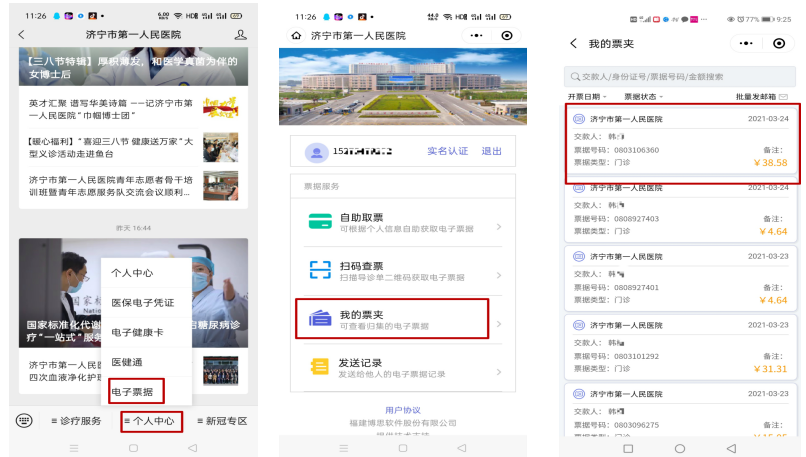This screenshot has height=457, width=806.
Task: Open the 发送记录 row chevron
Action: (499, 368)
